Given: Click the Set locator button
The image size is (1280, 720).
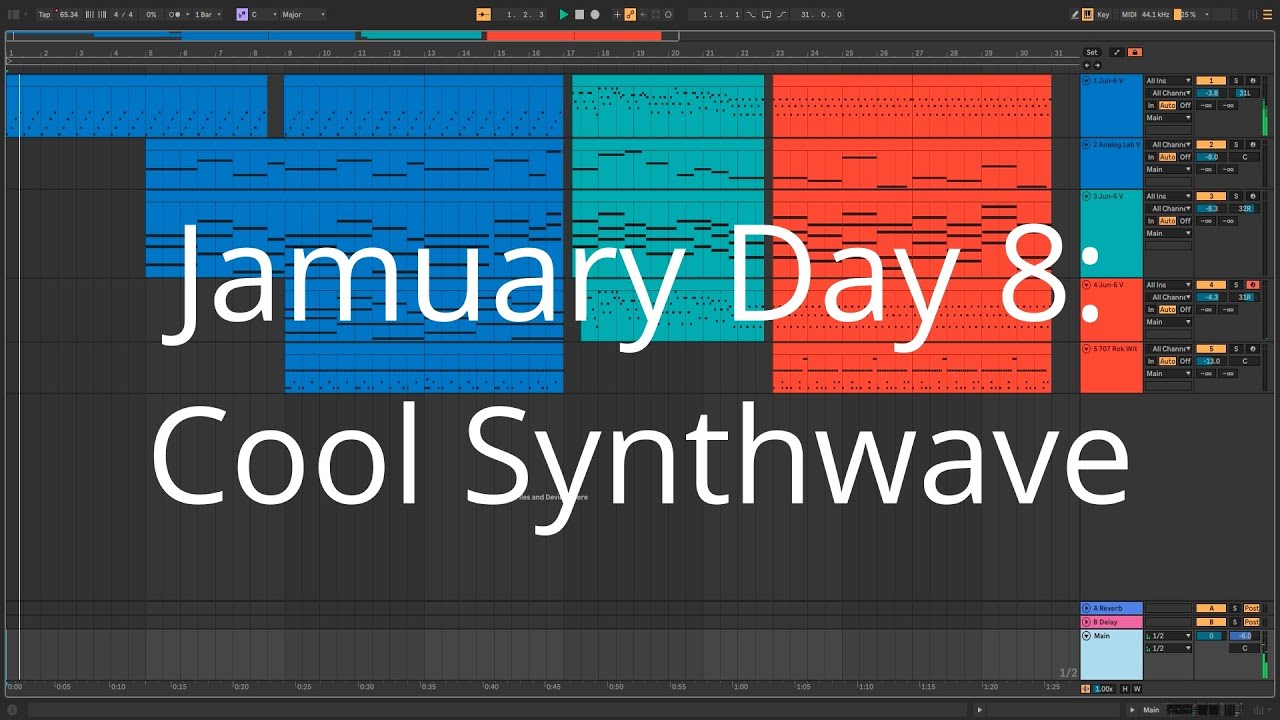Looking at the screenshot, I should (x=1092, y=52).
